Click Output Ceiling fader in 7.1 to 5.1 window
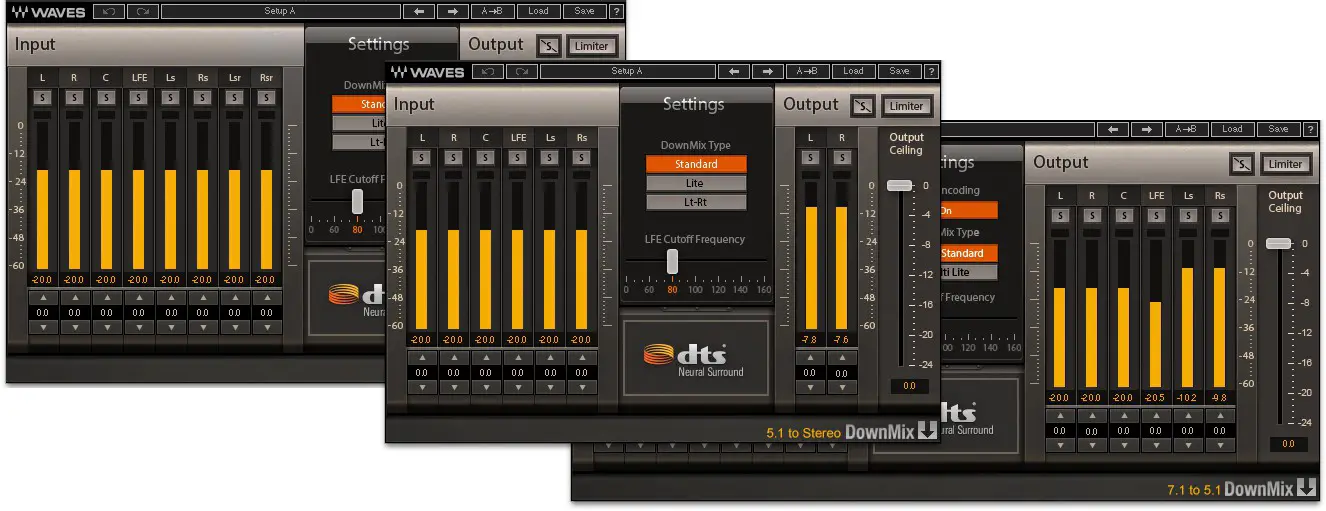Screen dimensions: 1326x511 pos(1279,243)
